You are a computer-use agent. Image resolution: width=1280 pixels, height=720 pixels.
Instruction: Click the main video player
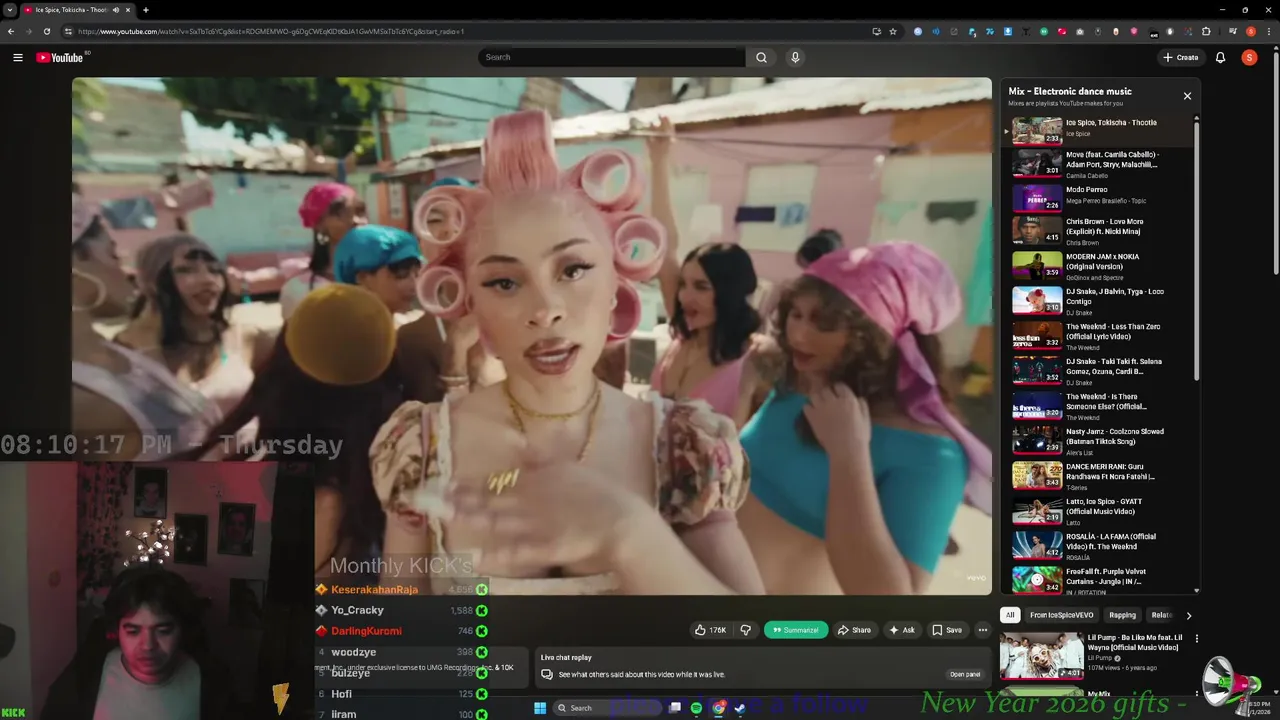[532, 336]
